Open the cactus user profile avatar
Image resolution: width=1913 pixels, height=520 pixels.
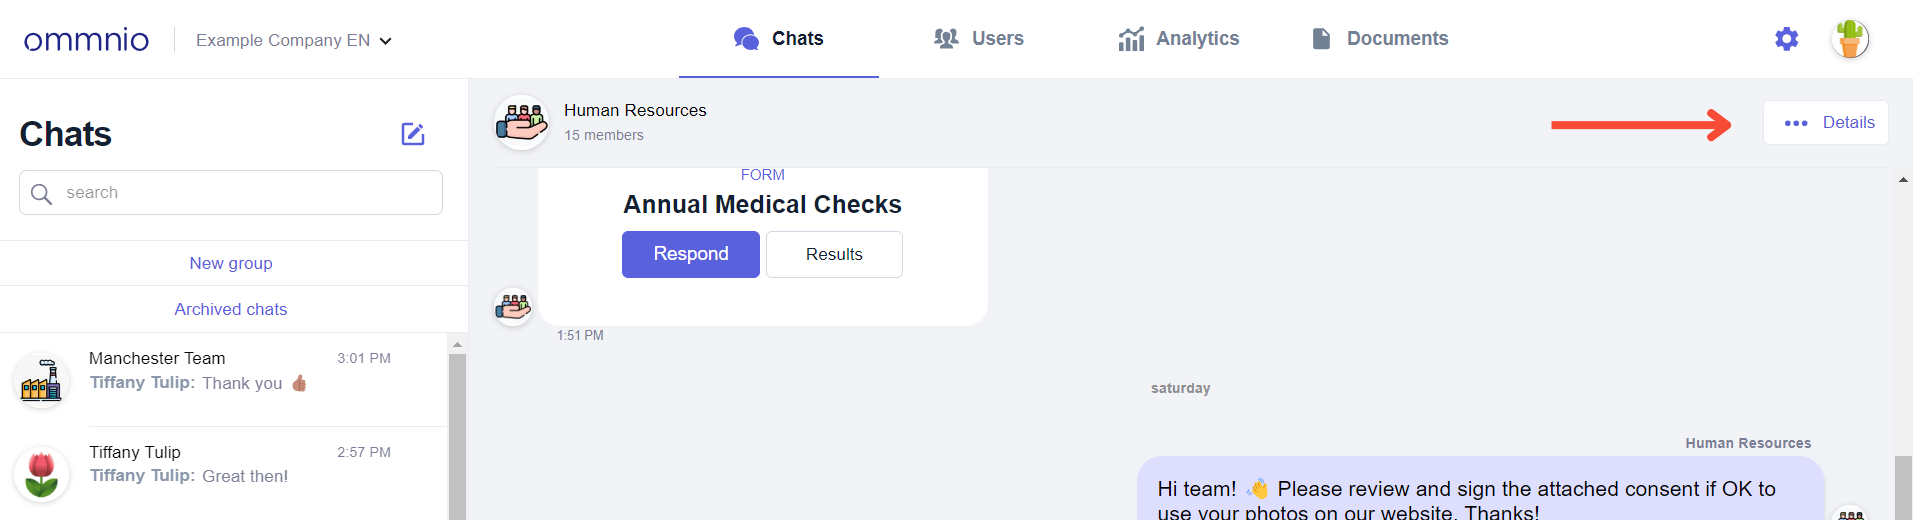[1850, 39]
